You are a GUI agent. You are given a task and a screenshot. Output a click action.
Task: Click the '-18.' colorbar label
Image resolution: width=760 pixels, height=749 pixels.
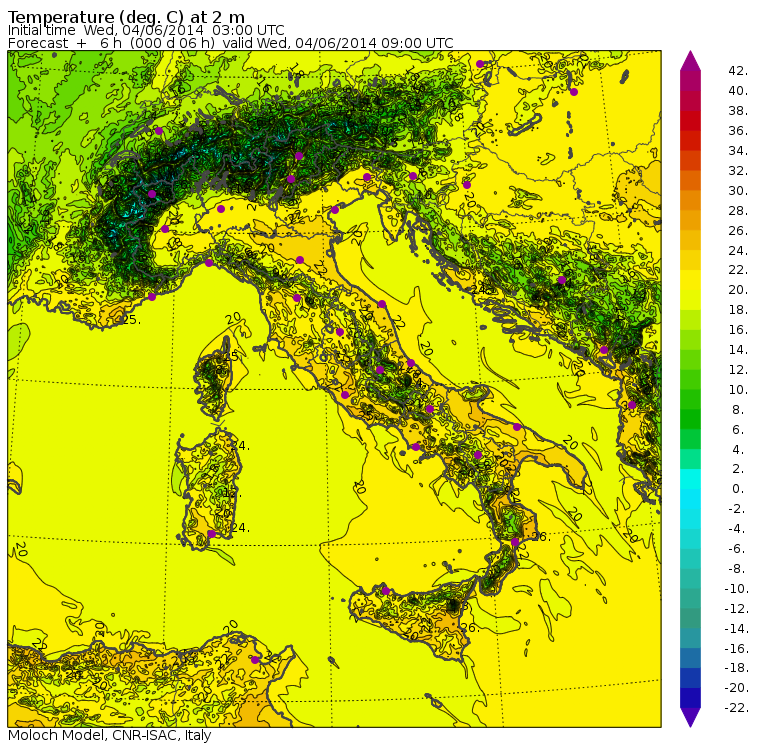point(737,668)
